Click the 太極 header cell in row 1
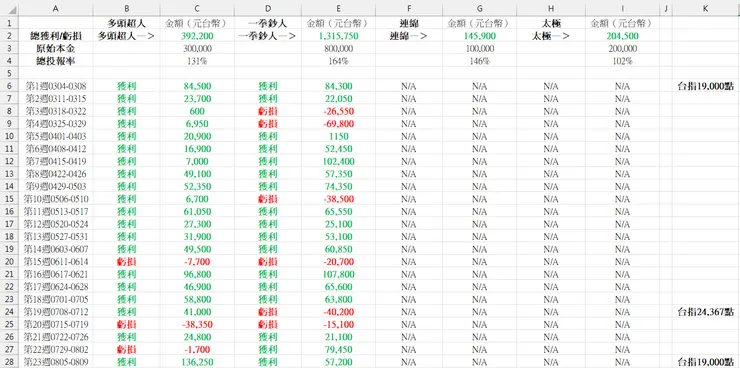 click(x=551, y=24)
